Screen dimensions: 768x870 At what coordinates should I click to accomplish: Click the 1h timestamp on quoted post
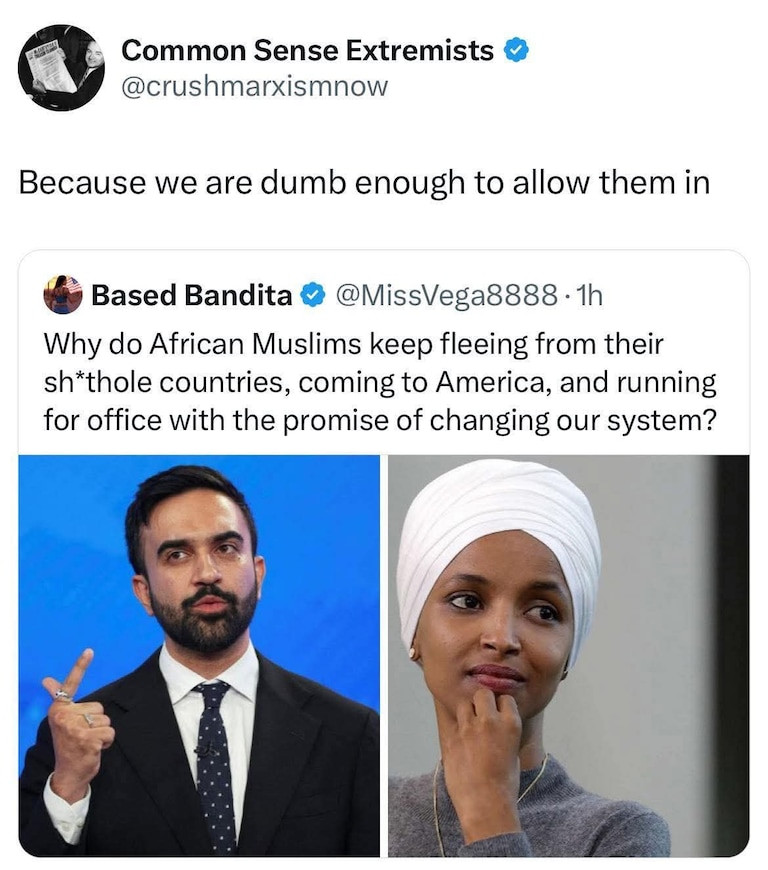(589, 295)
